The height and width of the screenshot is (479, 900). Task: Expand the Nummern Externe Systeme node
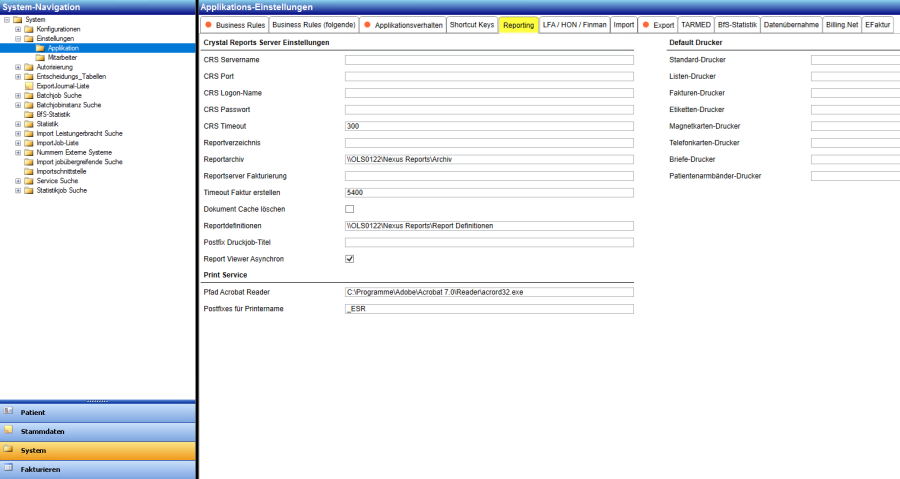click(18, 152)
